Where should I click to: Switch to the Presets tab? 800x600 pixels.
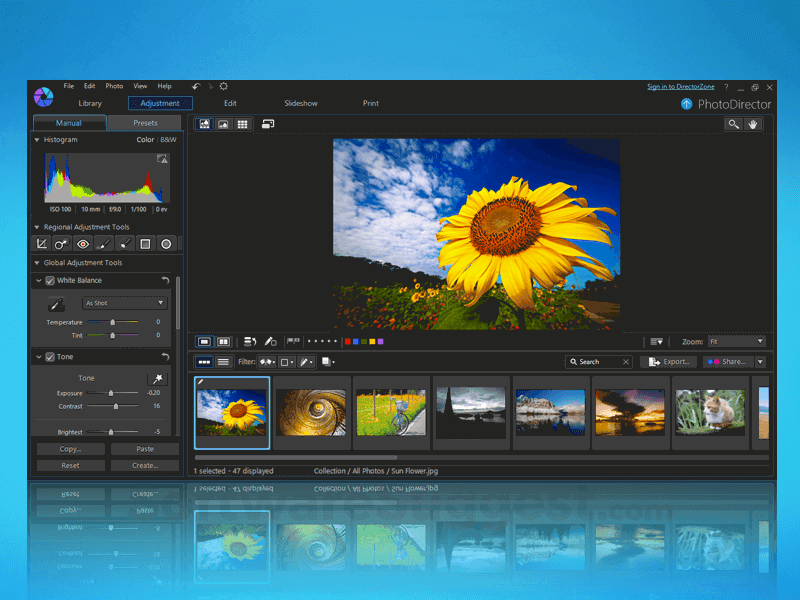click(x=145, y=122)
